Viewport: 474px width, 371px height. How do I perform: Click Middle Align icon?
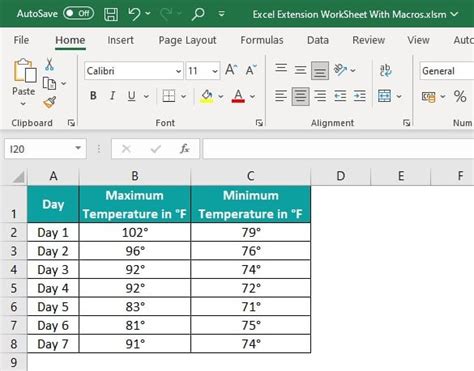pos(300,70)
